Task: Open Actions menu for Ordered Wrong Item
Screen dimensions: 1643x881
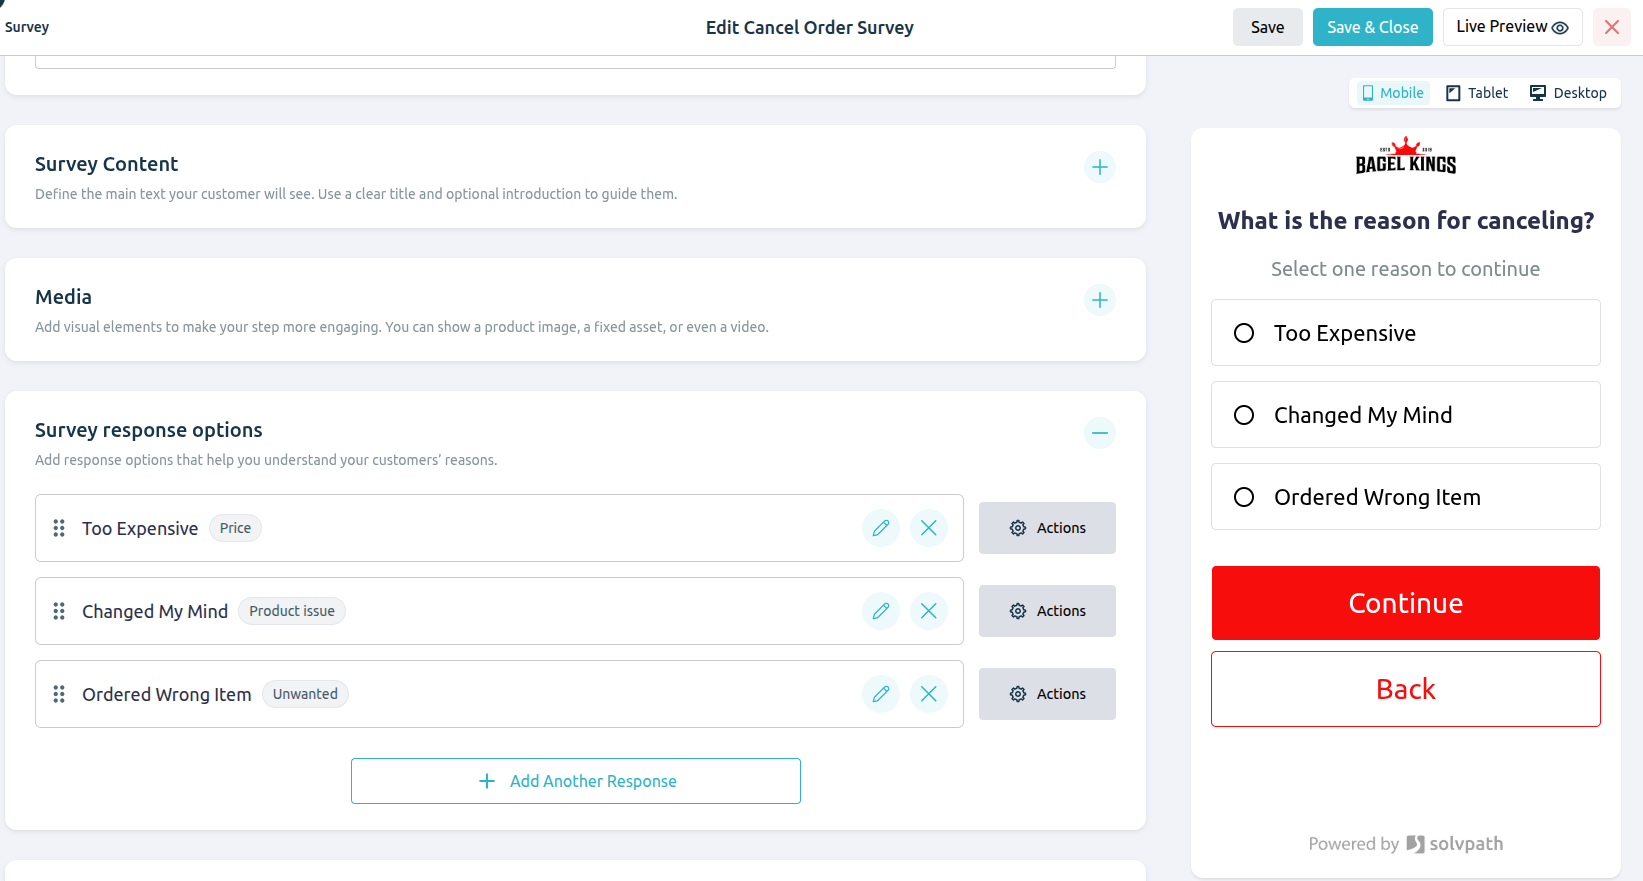Action: click(x=1047, y=694)
